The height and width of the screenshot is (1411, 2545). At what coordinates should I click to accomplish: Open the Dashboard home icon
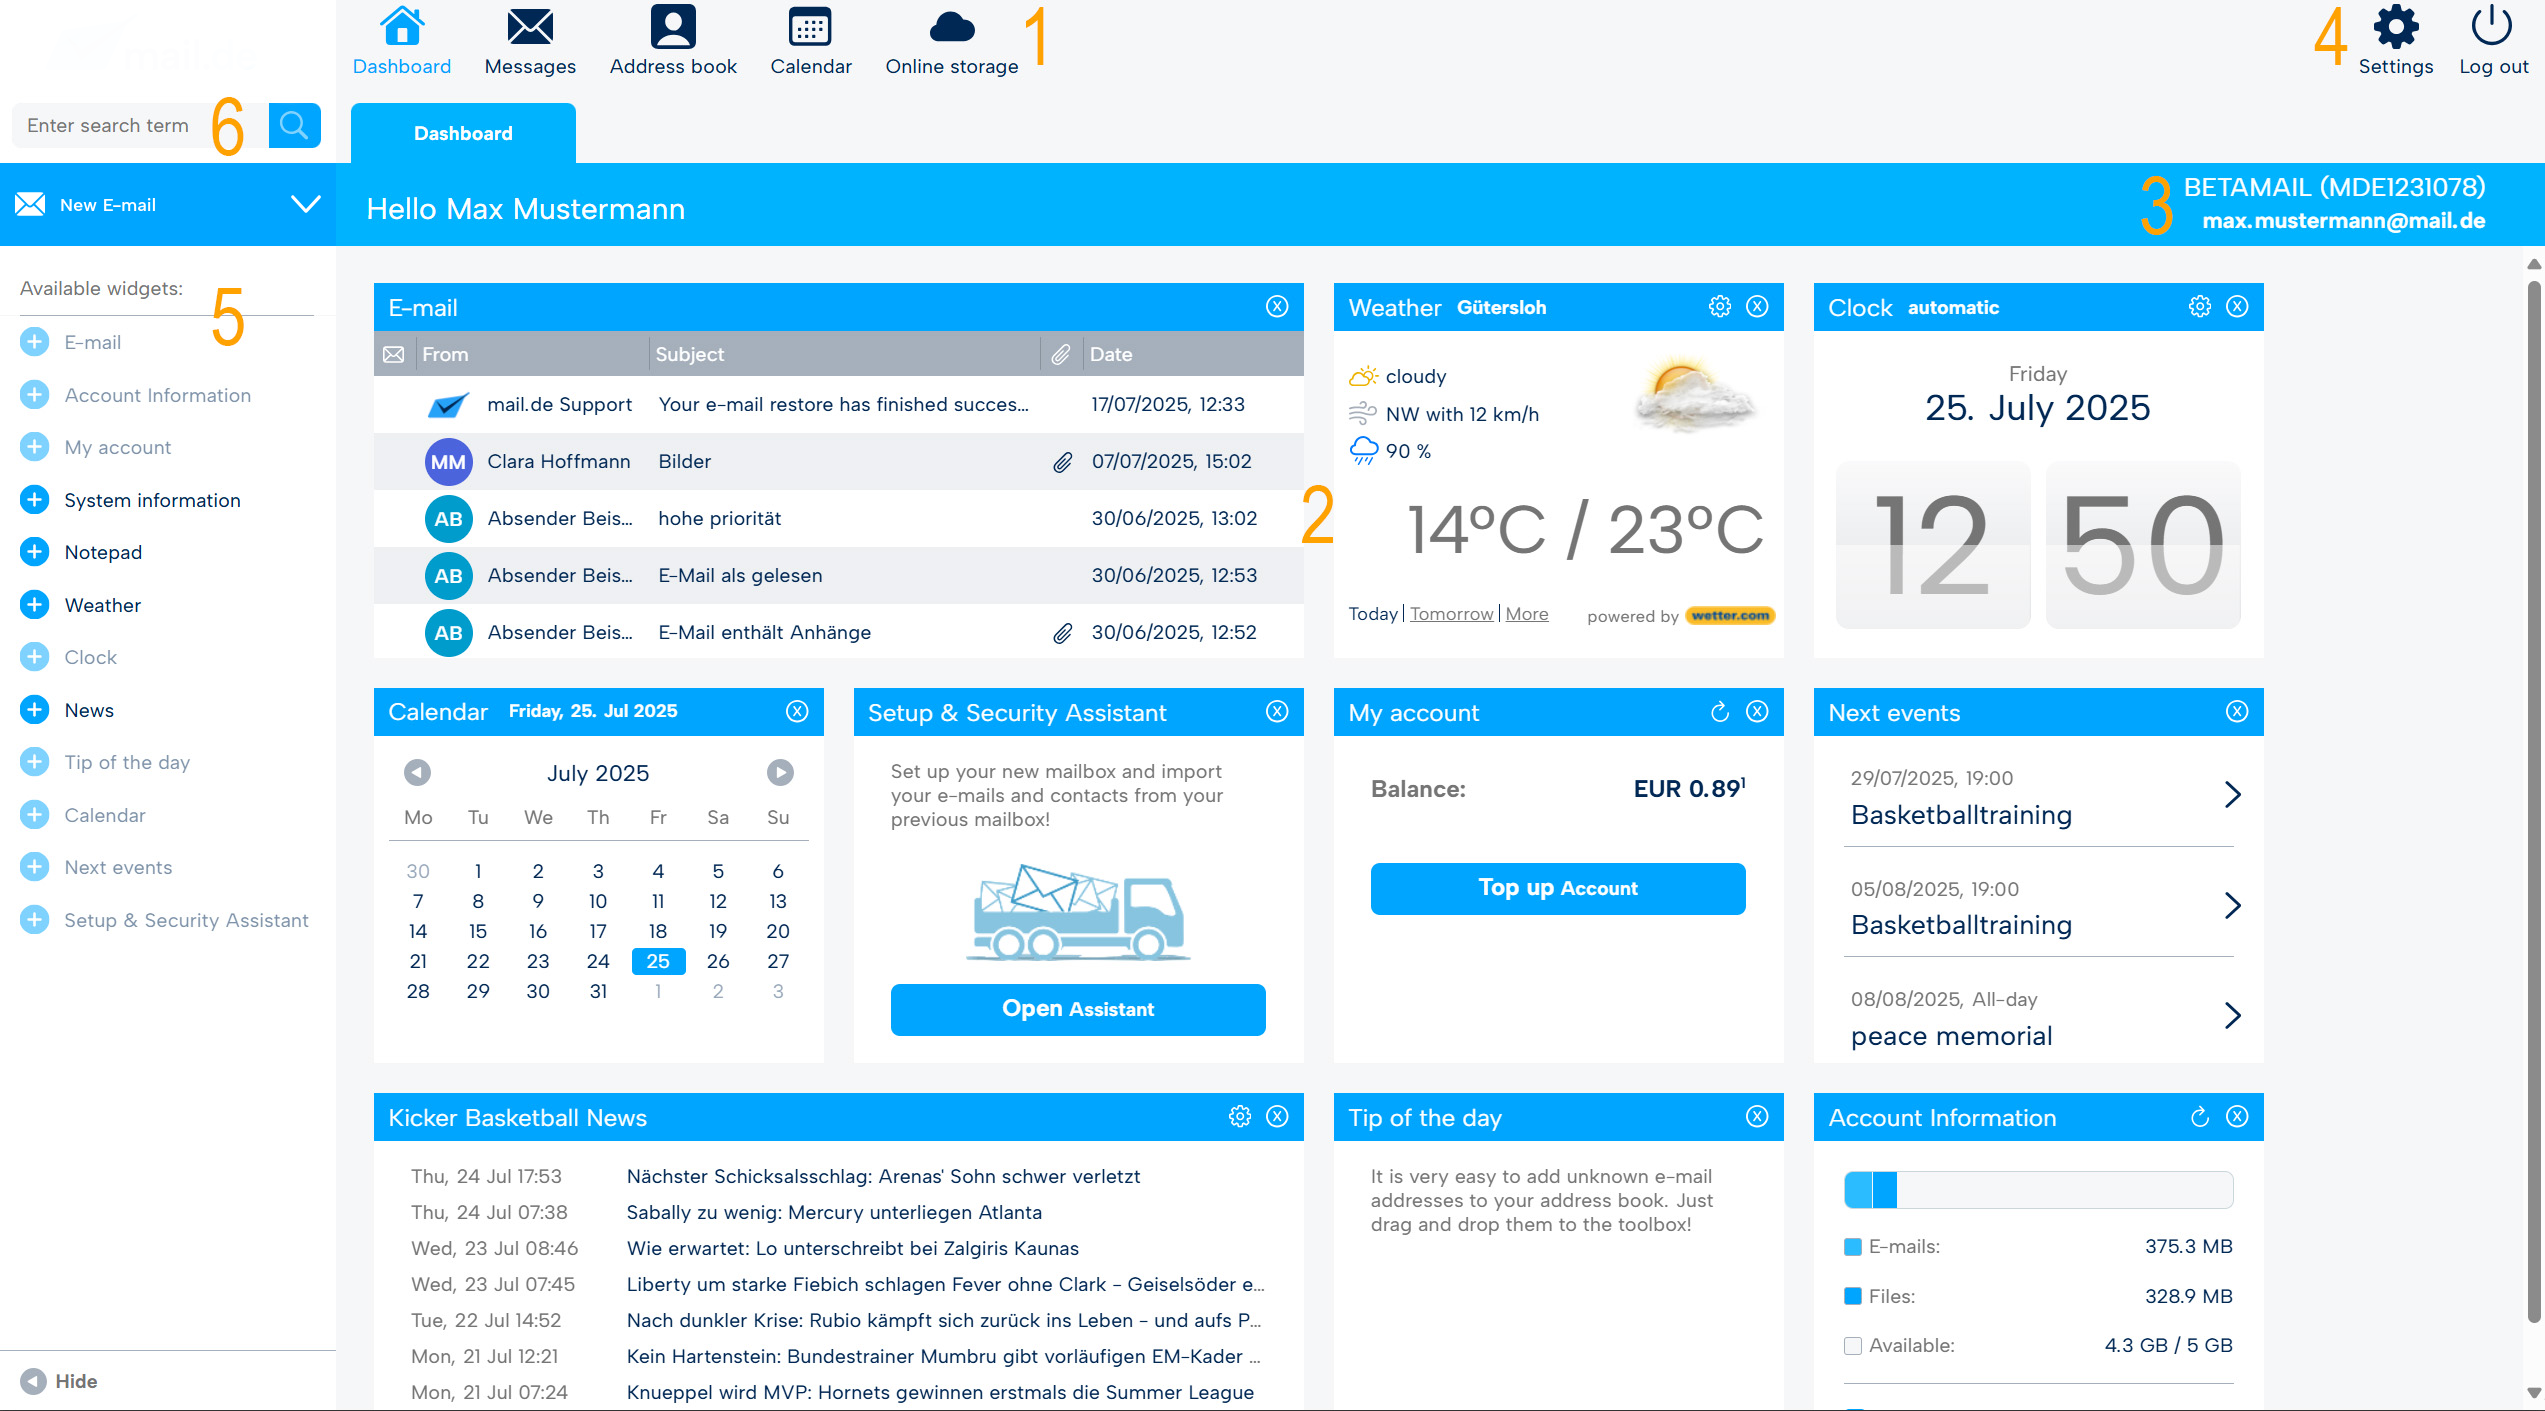tap(402, 27)
